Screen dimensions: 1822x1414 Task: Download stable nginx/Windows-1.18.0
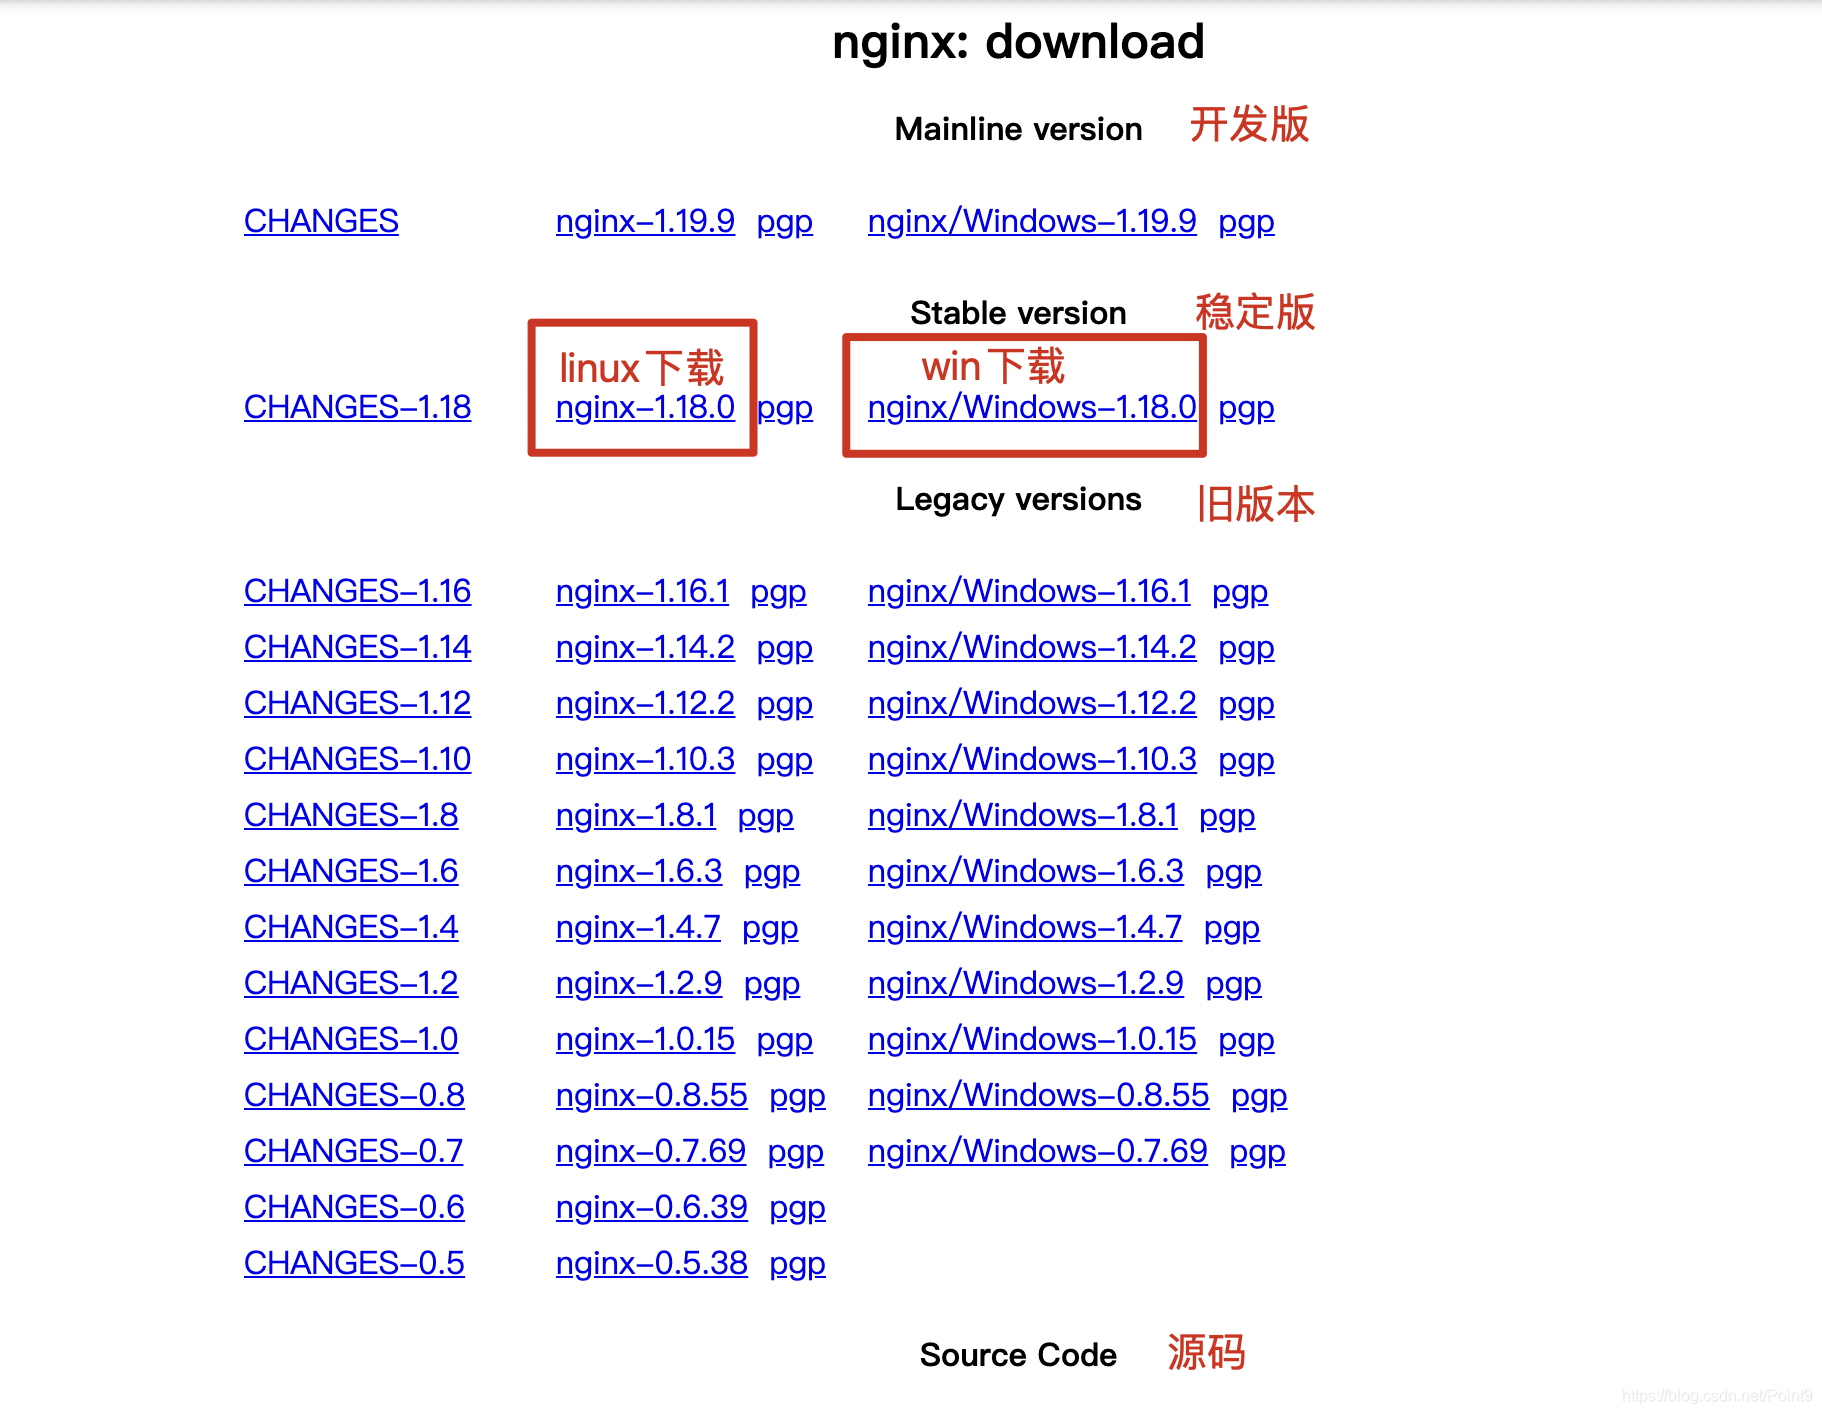(x=1032, y=407)
